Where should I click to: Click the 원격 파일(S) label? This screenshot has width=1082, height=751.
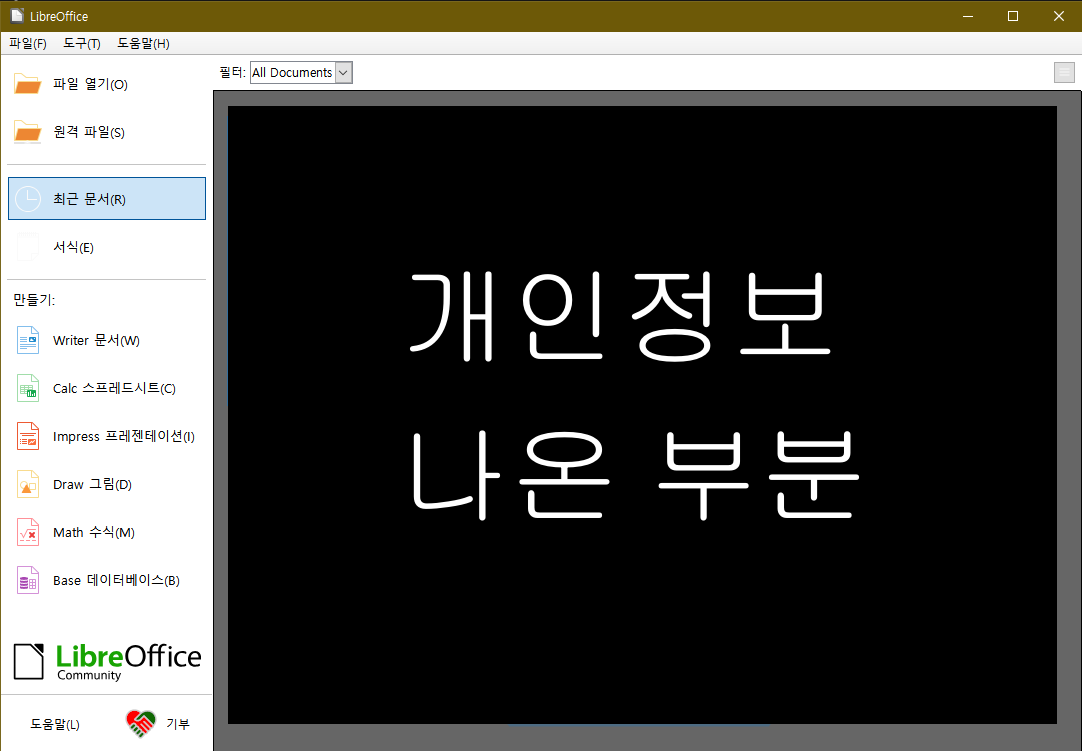pyautogui.click(x=89, y=132)
